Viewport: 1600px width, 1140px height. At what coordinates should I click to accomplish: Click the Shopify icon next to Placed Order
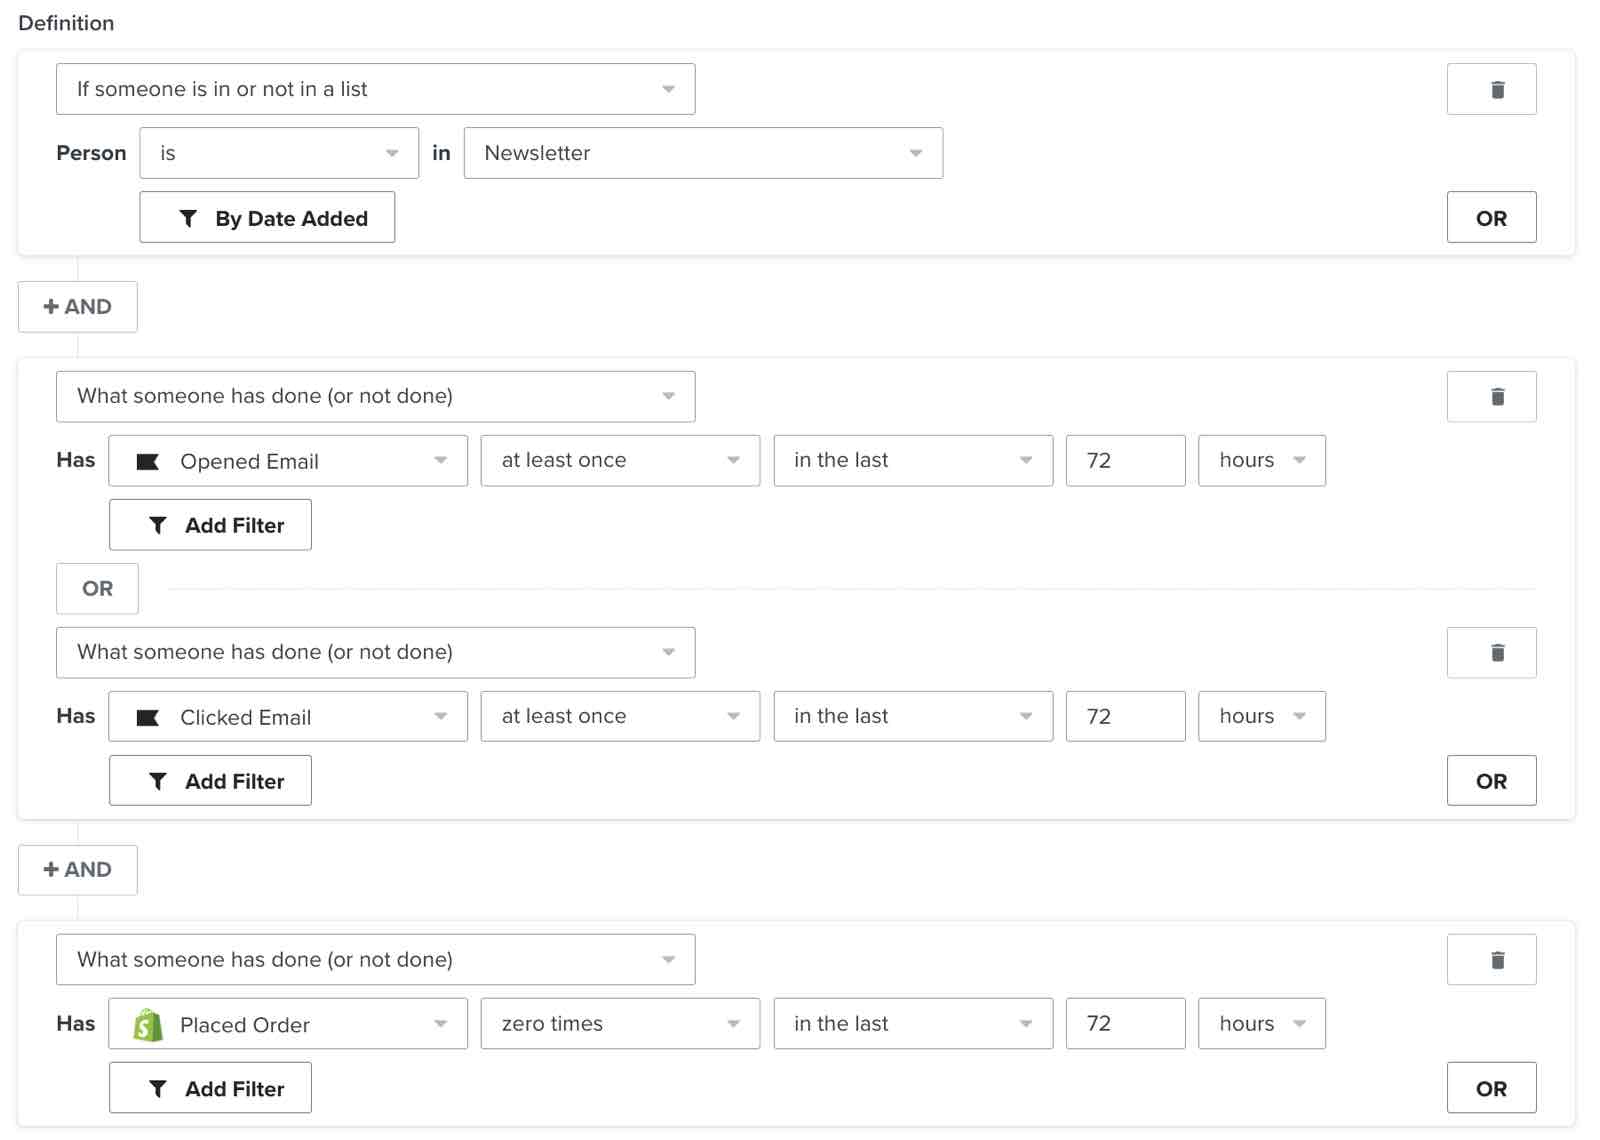click(147, 1023)
